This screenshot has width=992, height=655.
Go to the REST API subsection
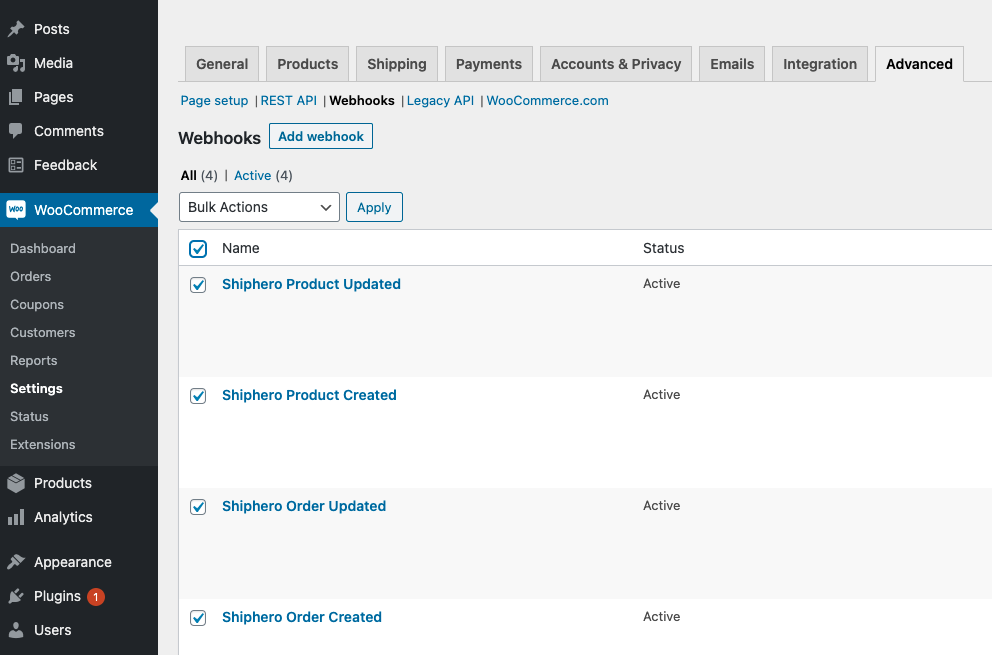288,101
